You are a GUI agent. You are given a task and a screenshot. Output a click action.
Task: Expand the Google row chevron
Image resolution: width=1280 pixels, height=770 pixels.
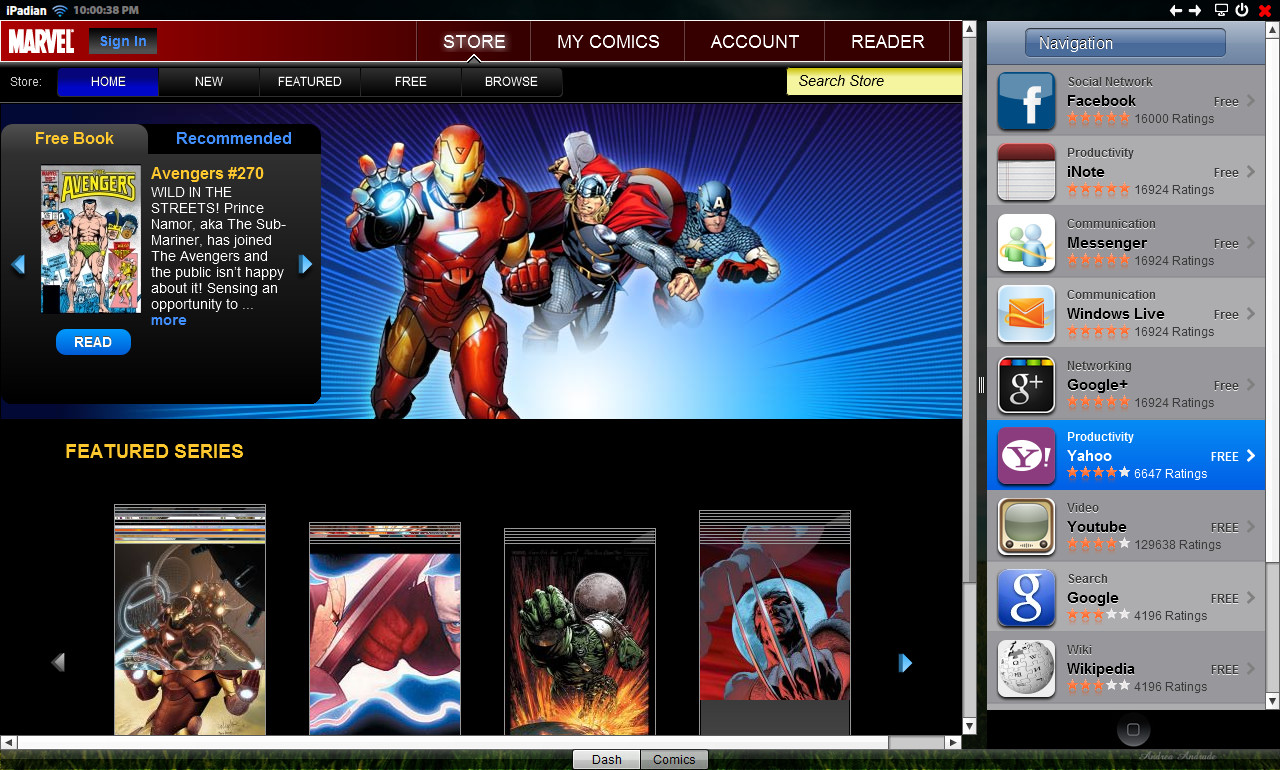tap(1250, 598)
